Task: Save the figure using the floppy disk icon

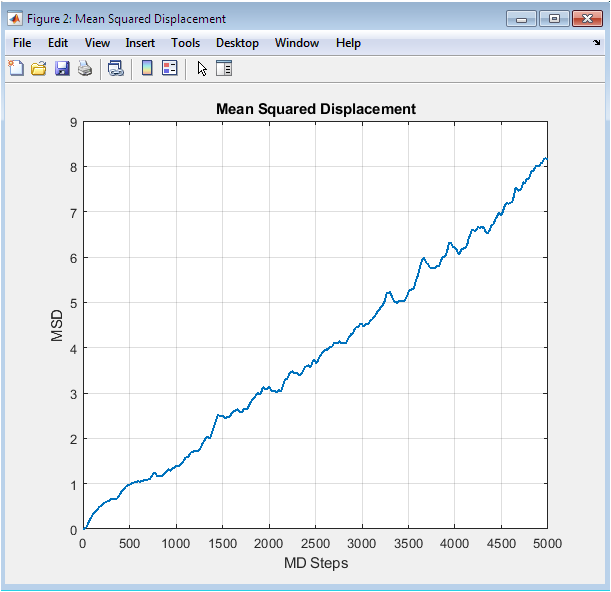Action: tap(62, 69)
